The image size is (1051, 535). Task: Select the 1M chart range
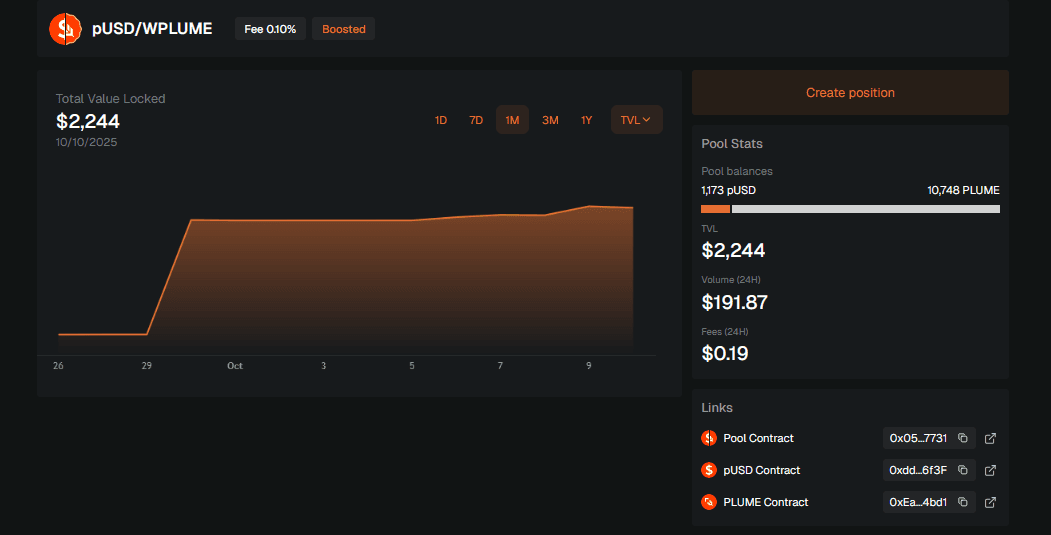pyautogui.click(x=512, y=120)
